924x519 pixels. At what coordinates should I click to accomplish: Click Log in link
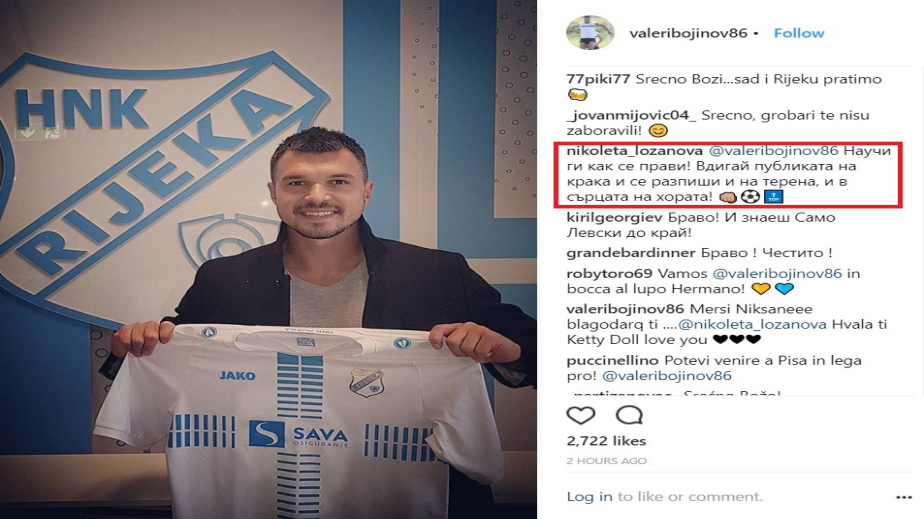[x=589, y=497]
